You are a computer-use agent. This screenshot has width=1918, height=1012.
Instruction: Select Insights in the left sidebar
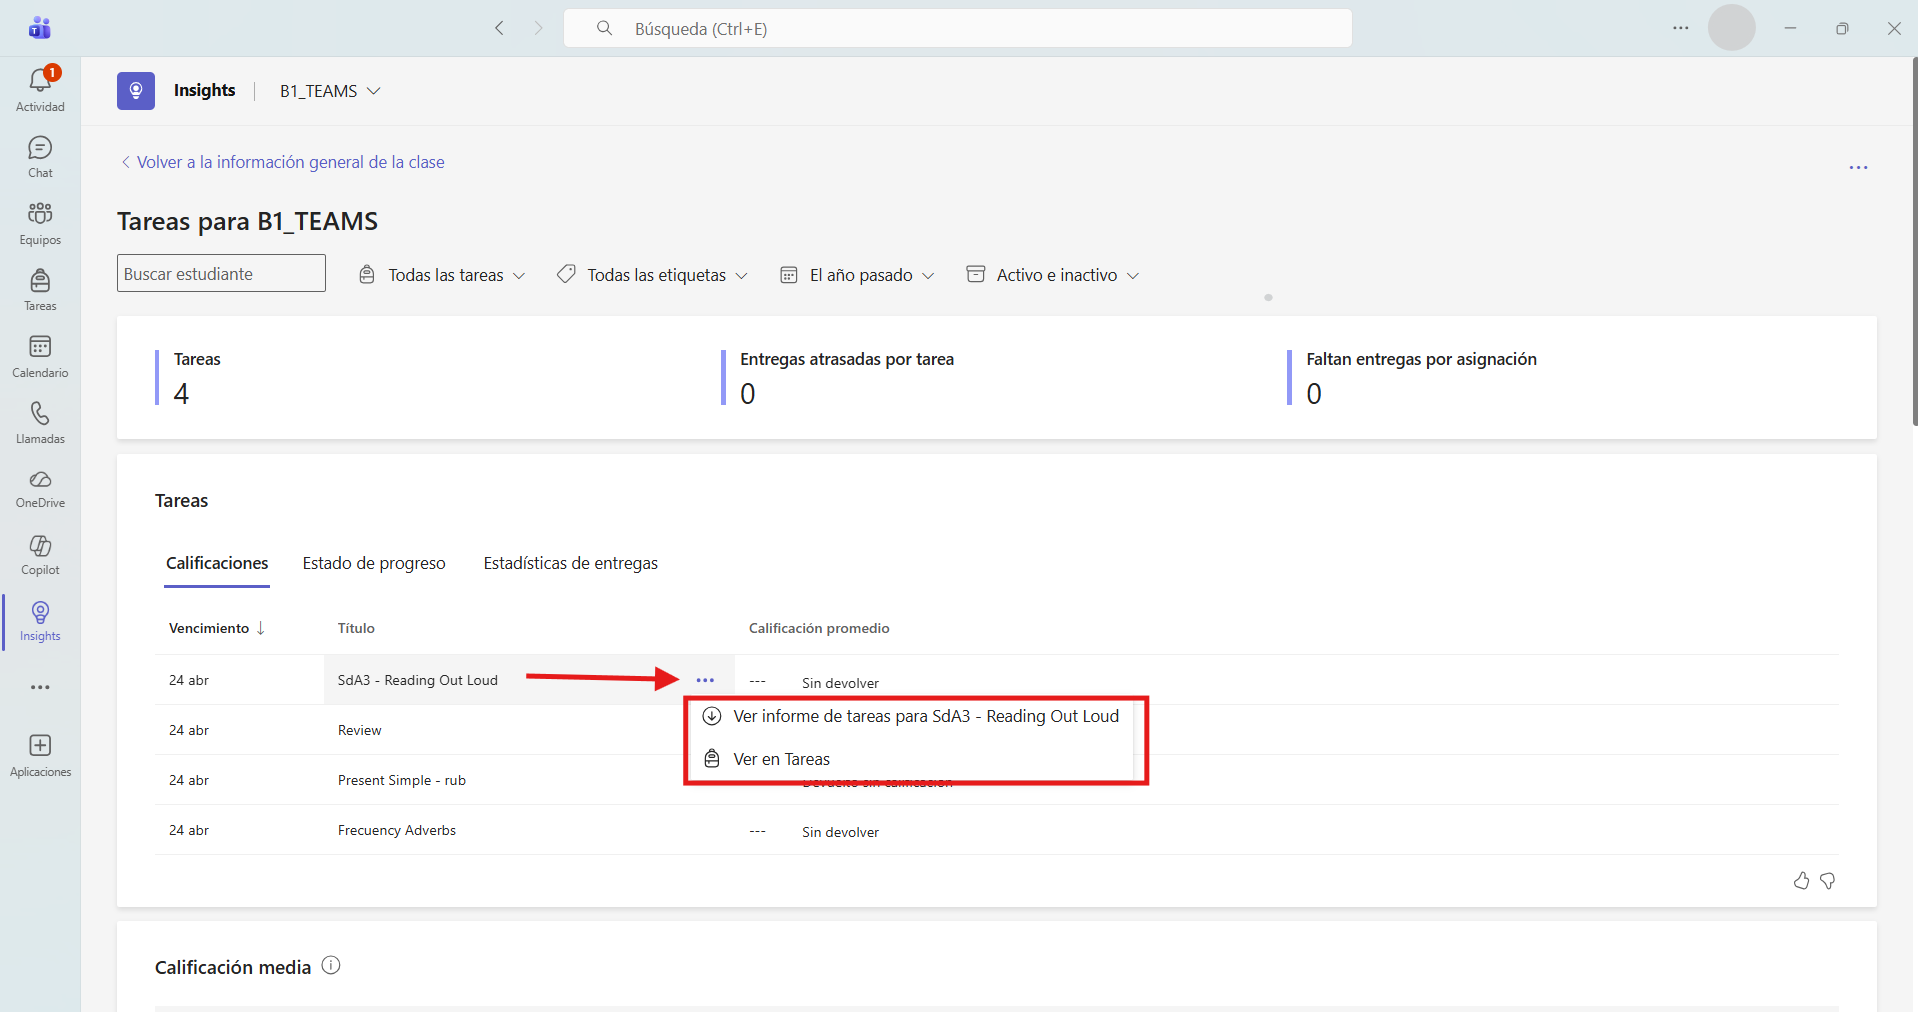(x=40, y=621)
